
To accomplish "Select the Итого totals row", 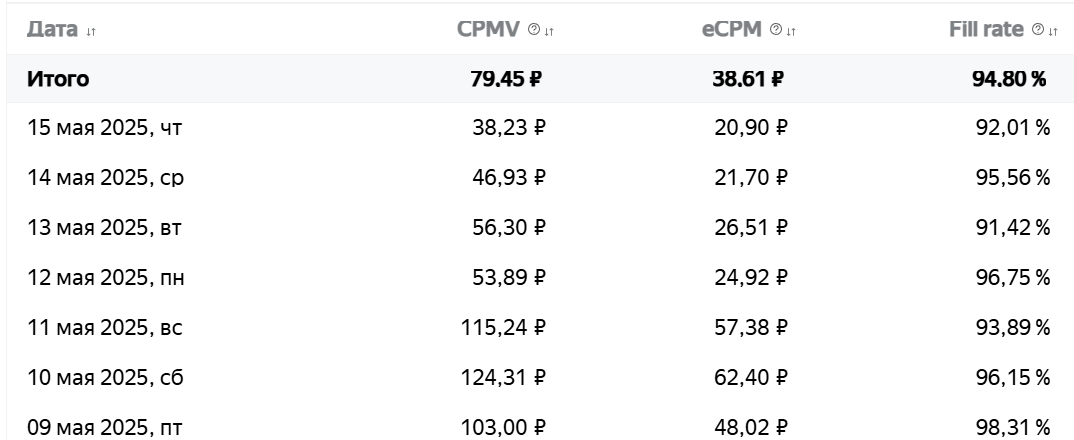I will coord(540,79).
